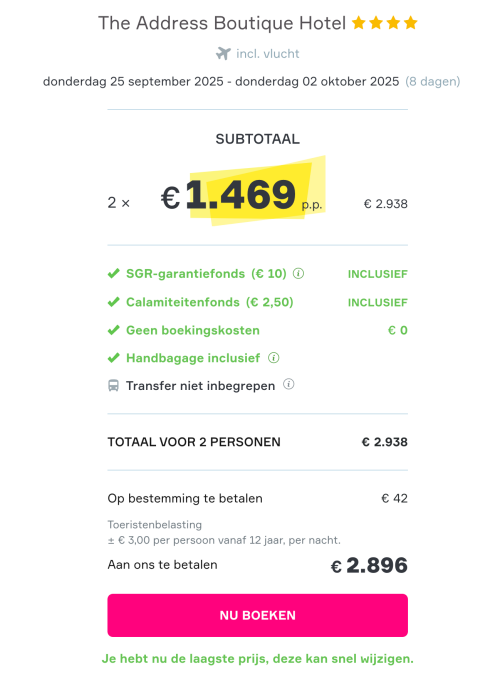Screen dimensions: 500x689
Task: Click the SGR-garantiefonds (€ 10) label
Action: pyautogui.click(x=206, y=274)
